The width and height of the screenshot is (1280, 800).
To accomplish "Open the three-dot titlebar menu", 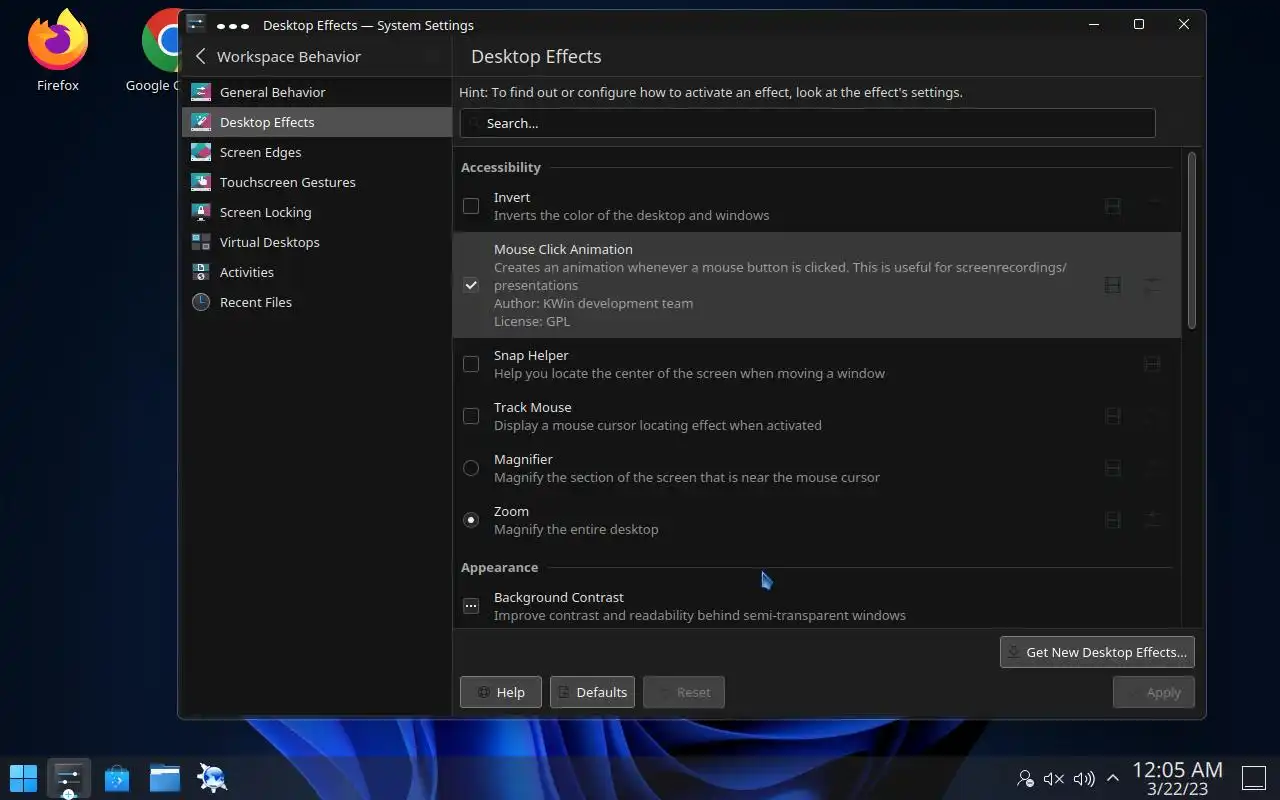I will (233, 25).
